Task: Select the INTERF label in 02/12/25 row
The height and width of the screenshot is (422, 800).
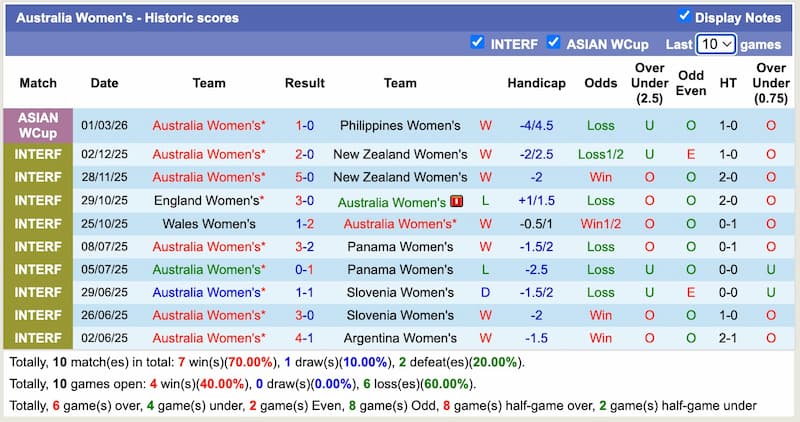Action: 38,155
